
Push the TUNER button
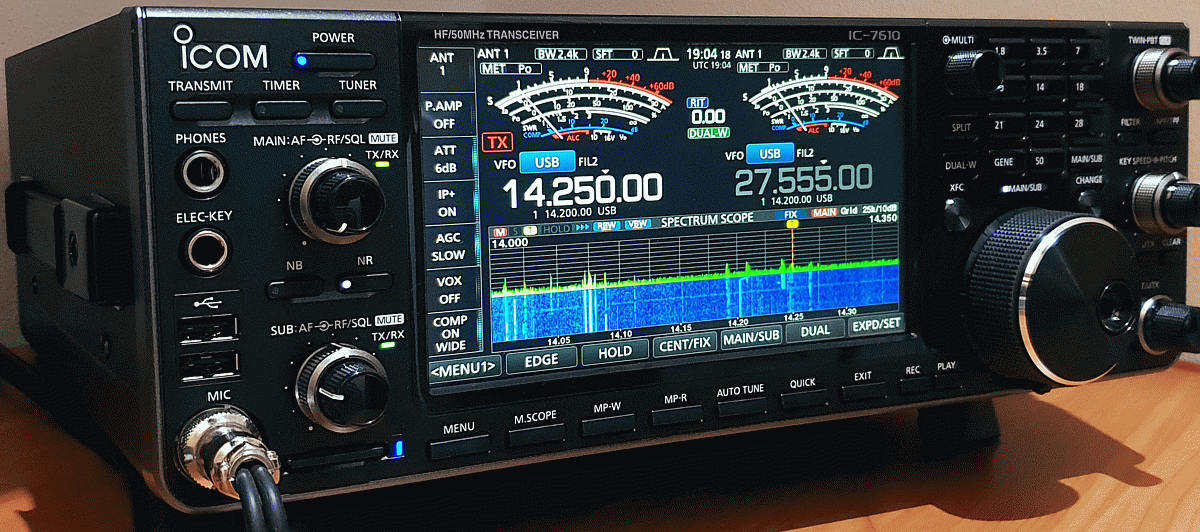pos(357,107)
